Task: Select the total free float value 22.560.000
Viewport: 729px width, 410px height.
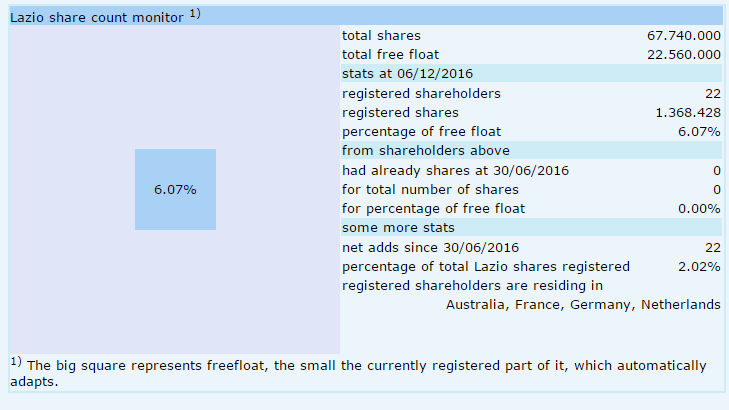Action: point(684,55)
